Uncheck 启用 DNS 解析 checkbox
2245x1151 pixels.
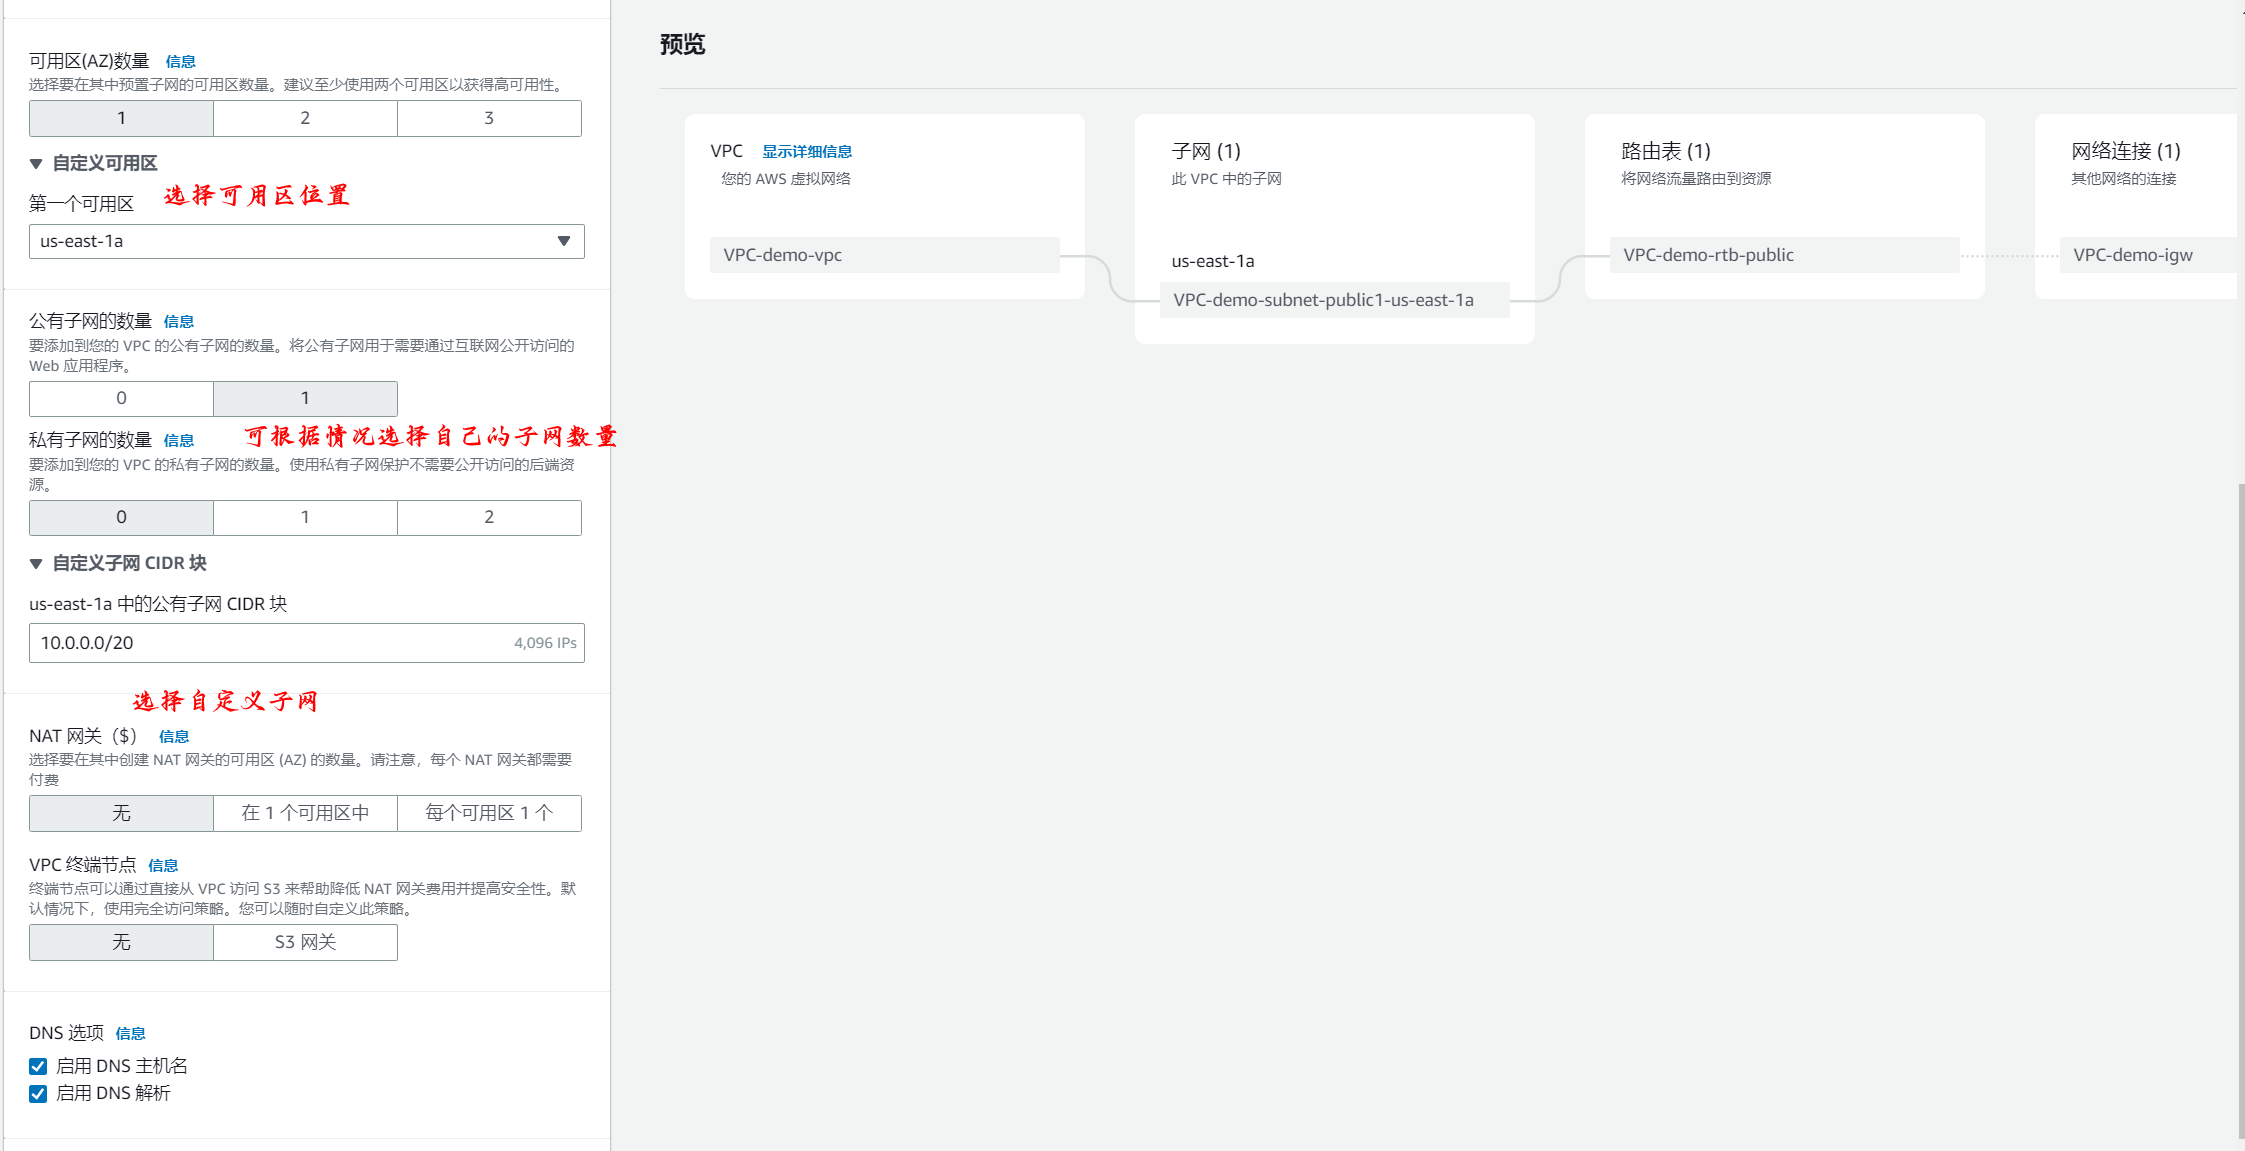point(38,1094)
